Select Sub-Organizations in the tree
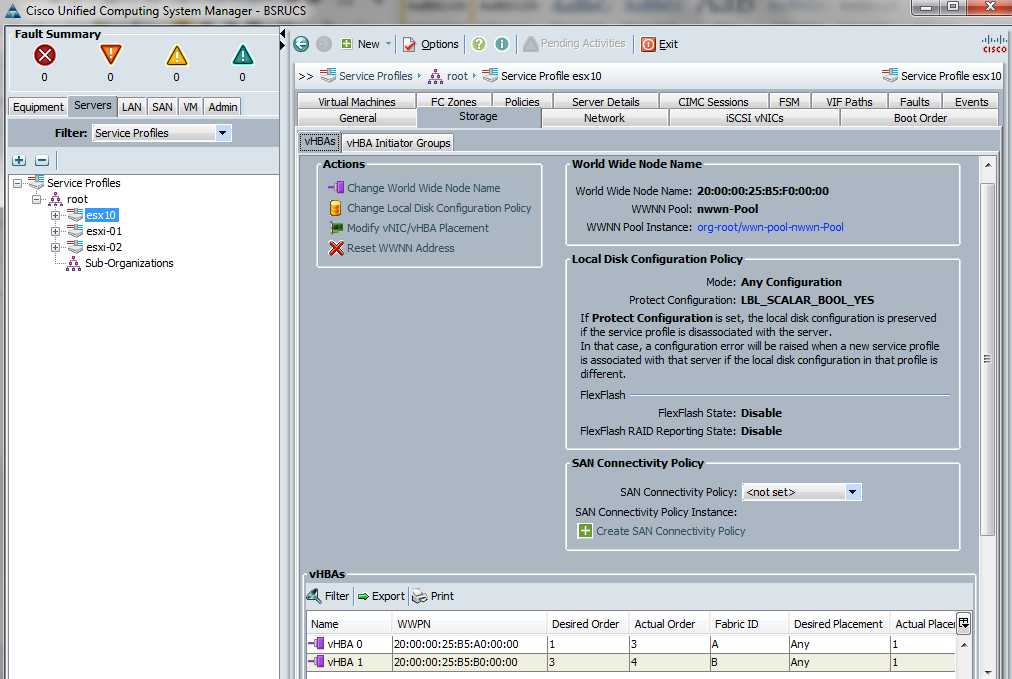 point(129,263)
